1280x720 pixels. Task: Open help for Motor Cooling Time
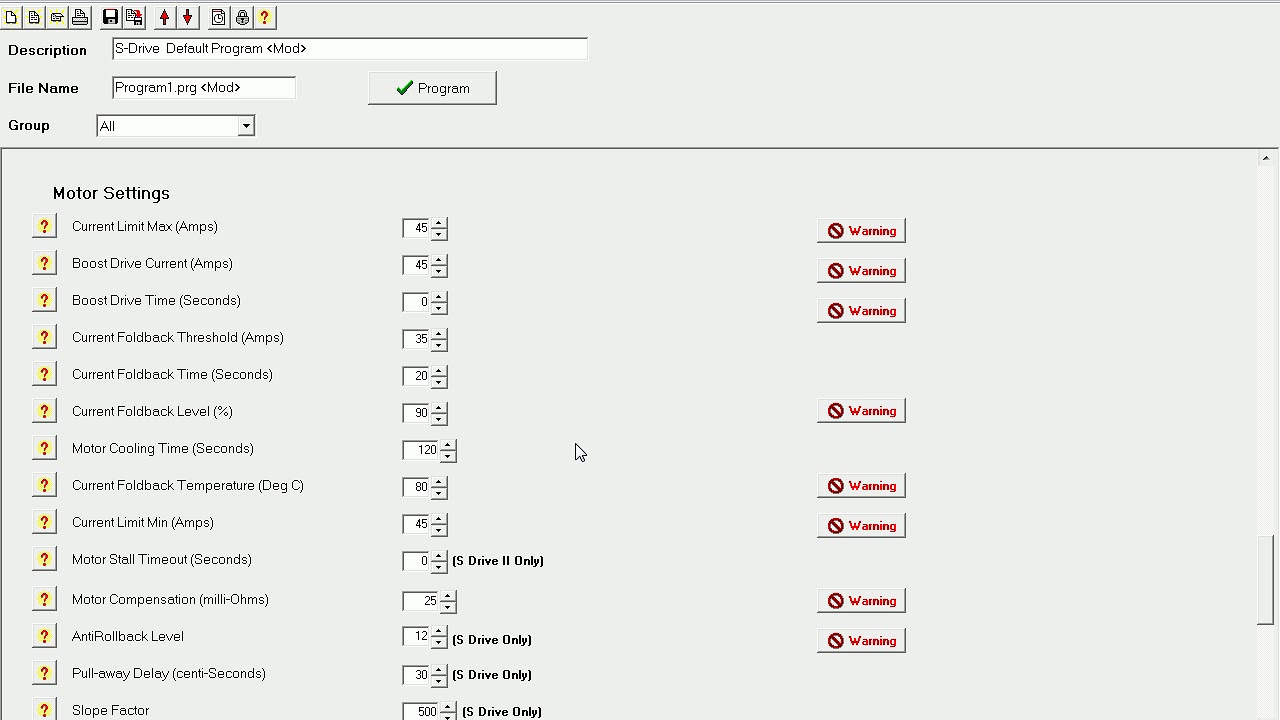(44, 449)
